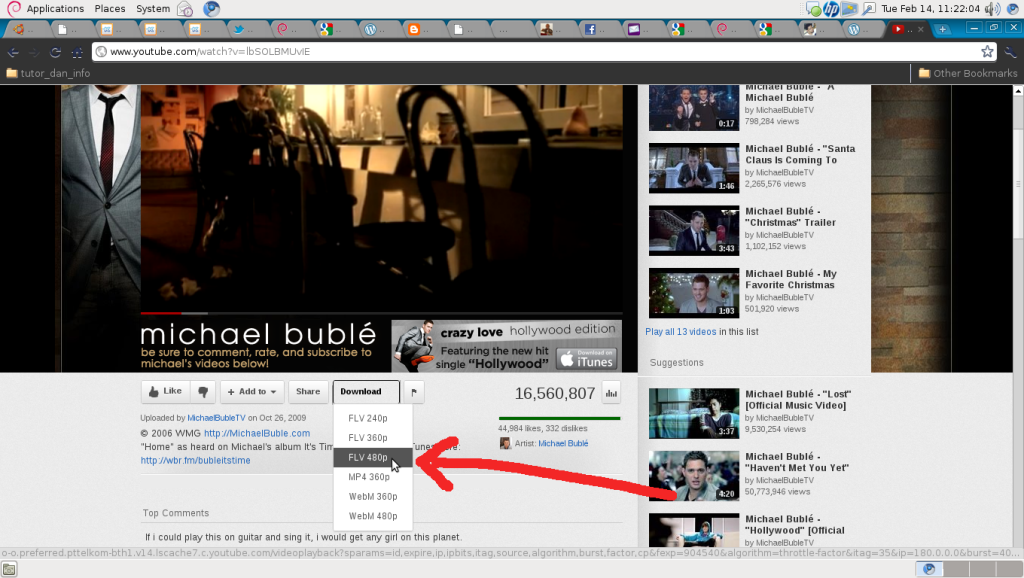Reload the YouTube page

click(56, 52)
